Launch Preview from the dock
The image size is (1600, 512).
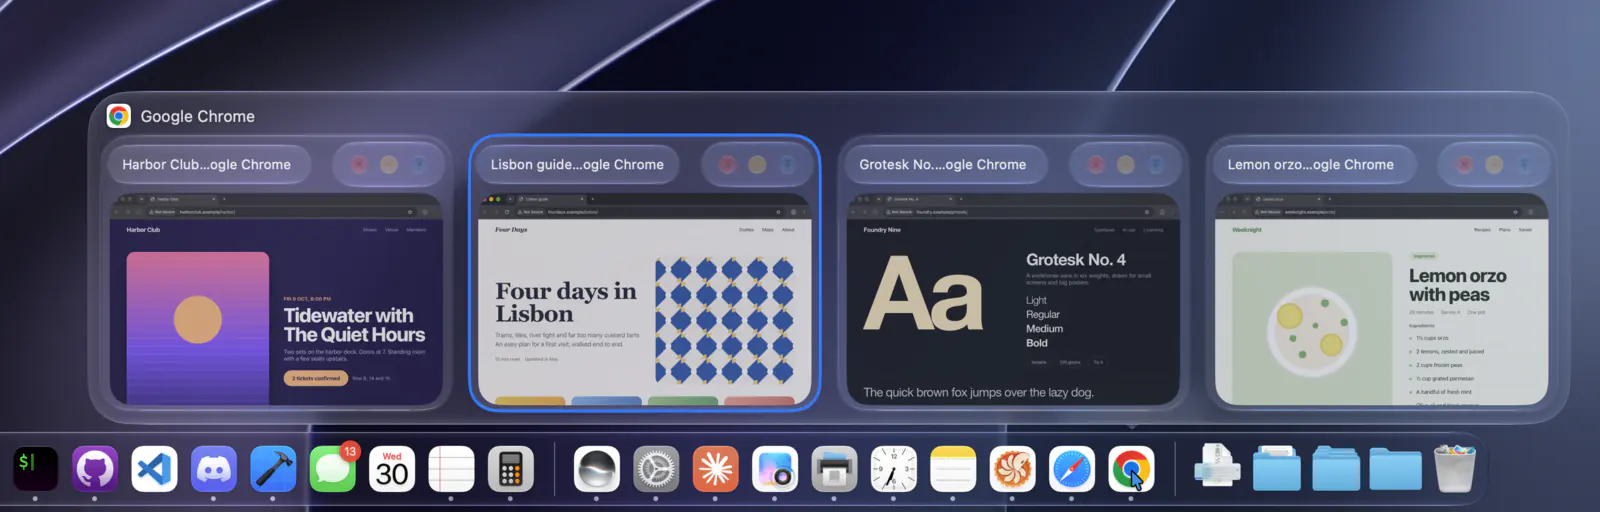pyautogui.click(x=775, y=469)
